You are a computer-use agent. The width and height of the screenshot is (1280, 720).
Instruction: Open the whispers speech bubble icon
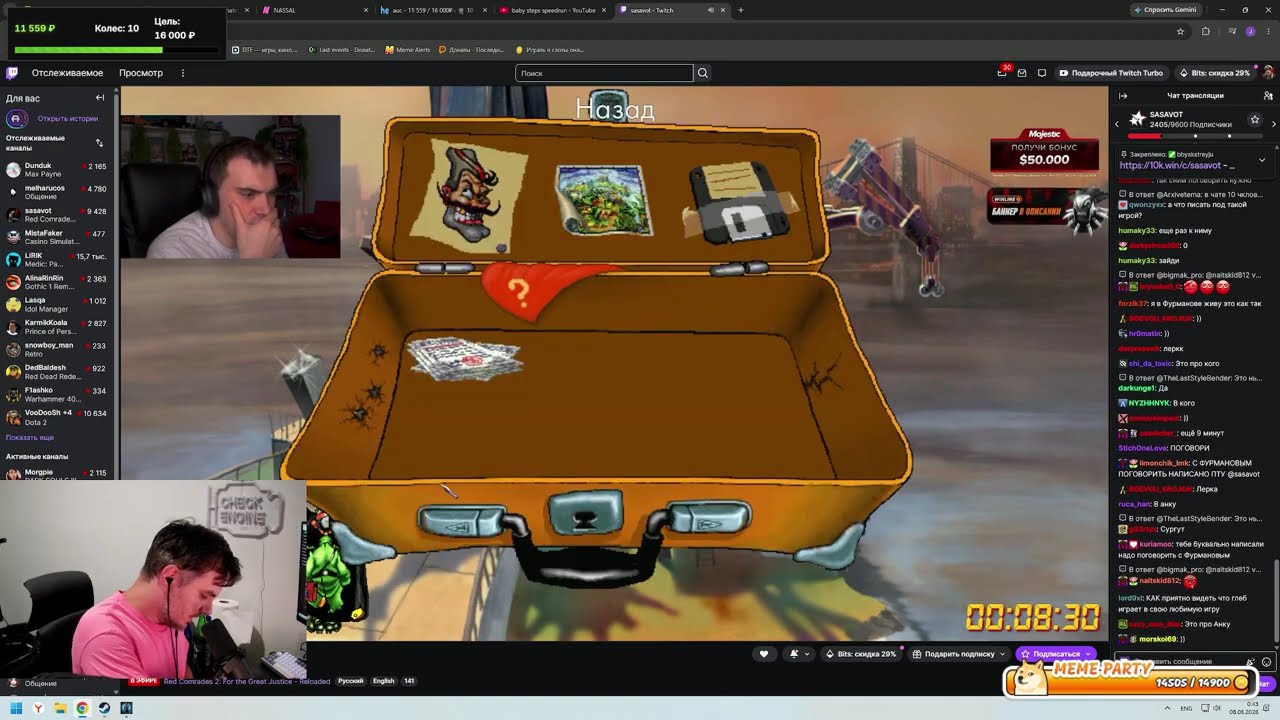coord(1042,73)
